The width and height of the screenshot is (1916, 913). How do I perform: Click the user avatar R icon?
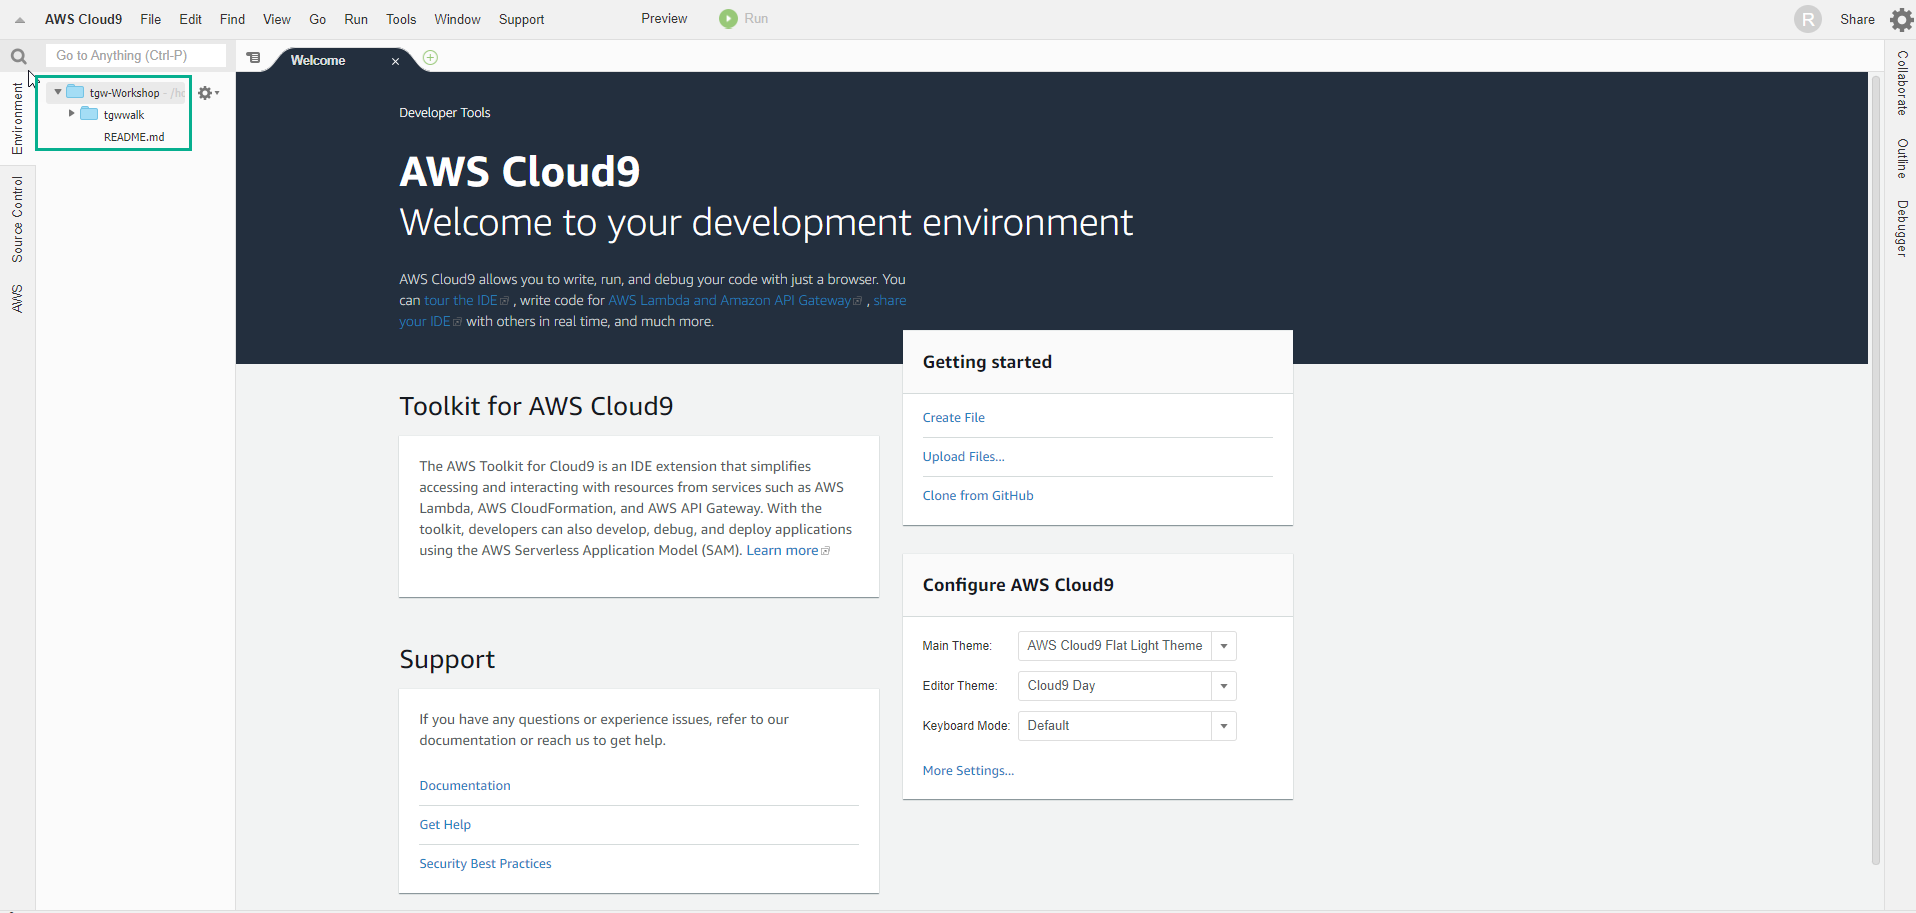point(1807,19)
